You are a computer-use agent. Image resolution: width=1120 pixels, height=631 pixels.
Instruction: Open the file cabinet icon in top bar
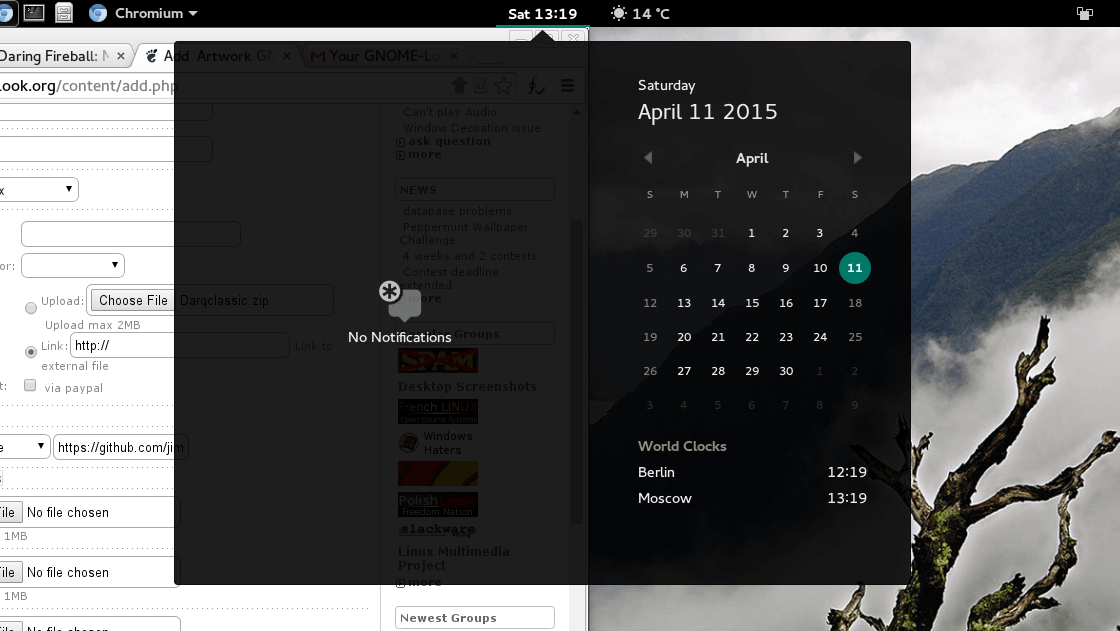tap(64, 13)
